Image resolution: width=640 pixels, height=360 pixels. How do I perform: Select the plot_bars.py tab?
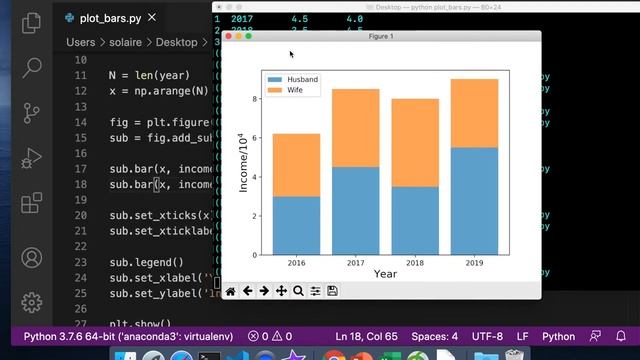coord(110,18)
